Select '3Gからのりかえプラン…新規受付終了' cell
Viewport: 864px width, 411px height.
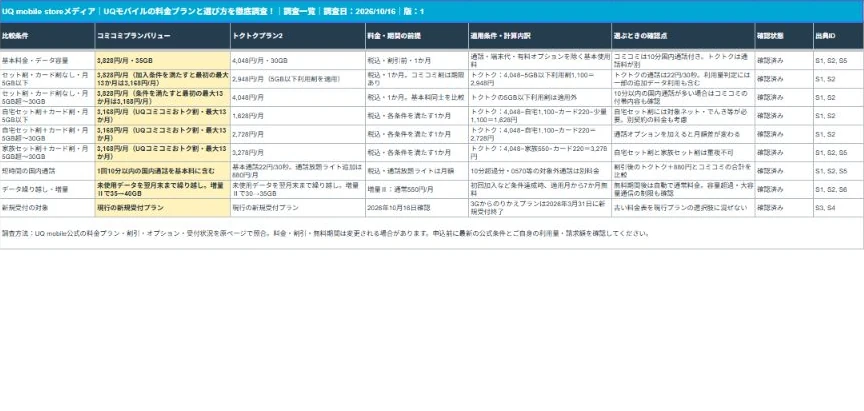540,208
